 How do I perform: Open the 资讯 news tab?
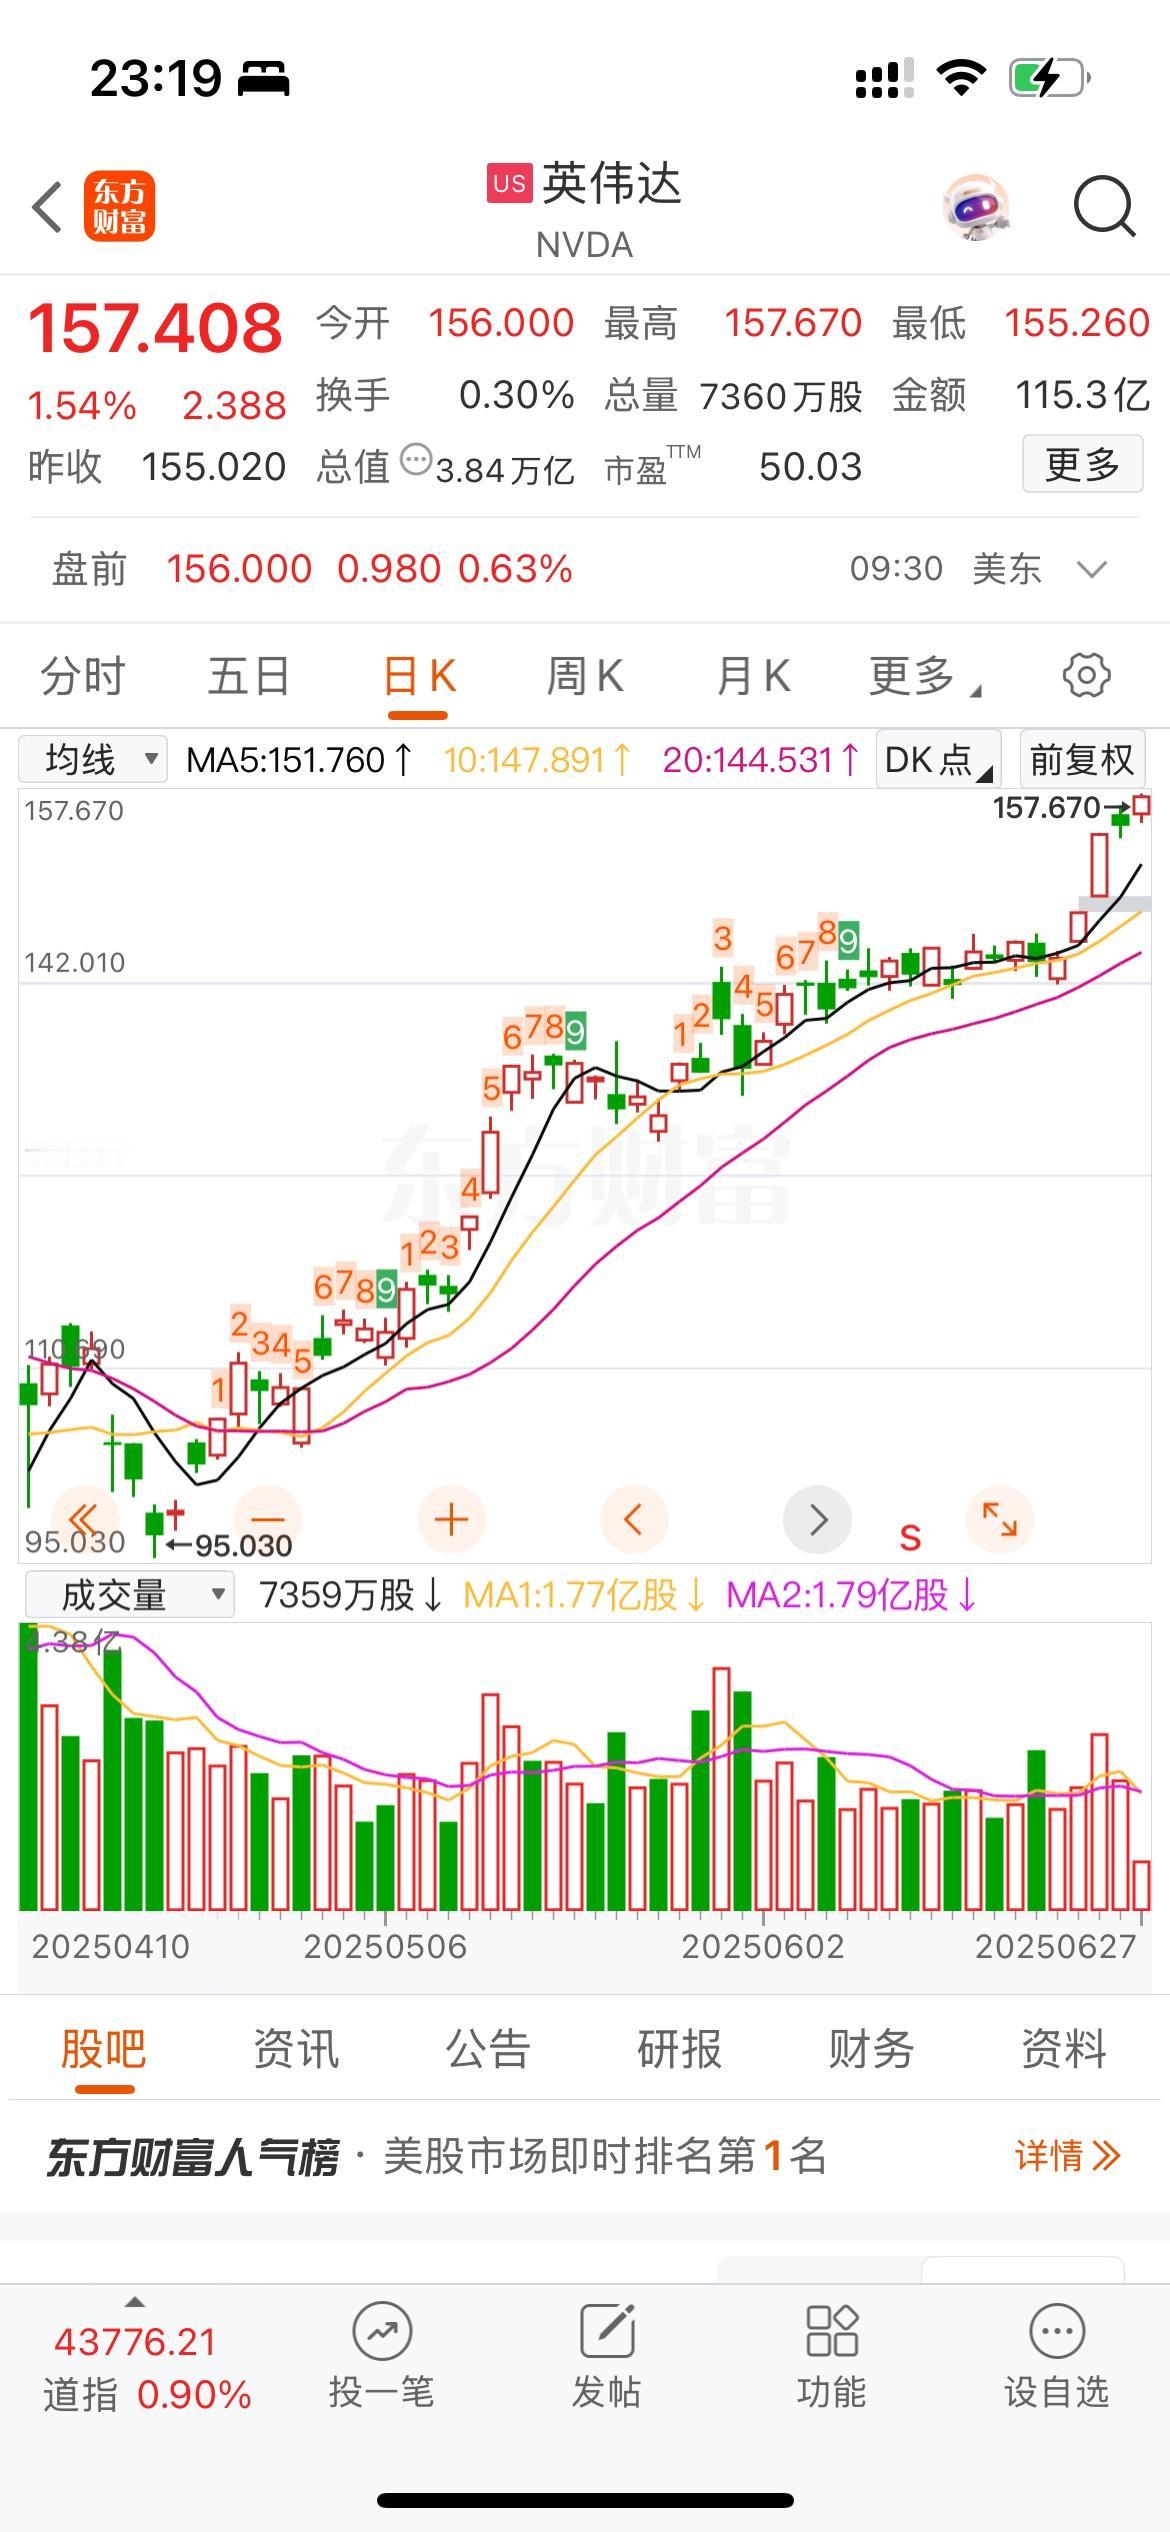296,2049
